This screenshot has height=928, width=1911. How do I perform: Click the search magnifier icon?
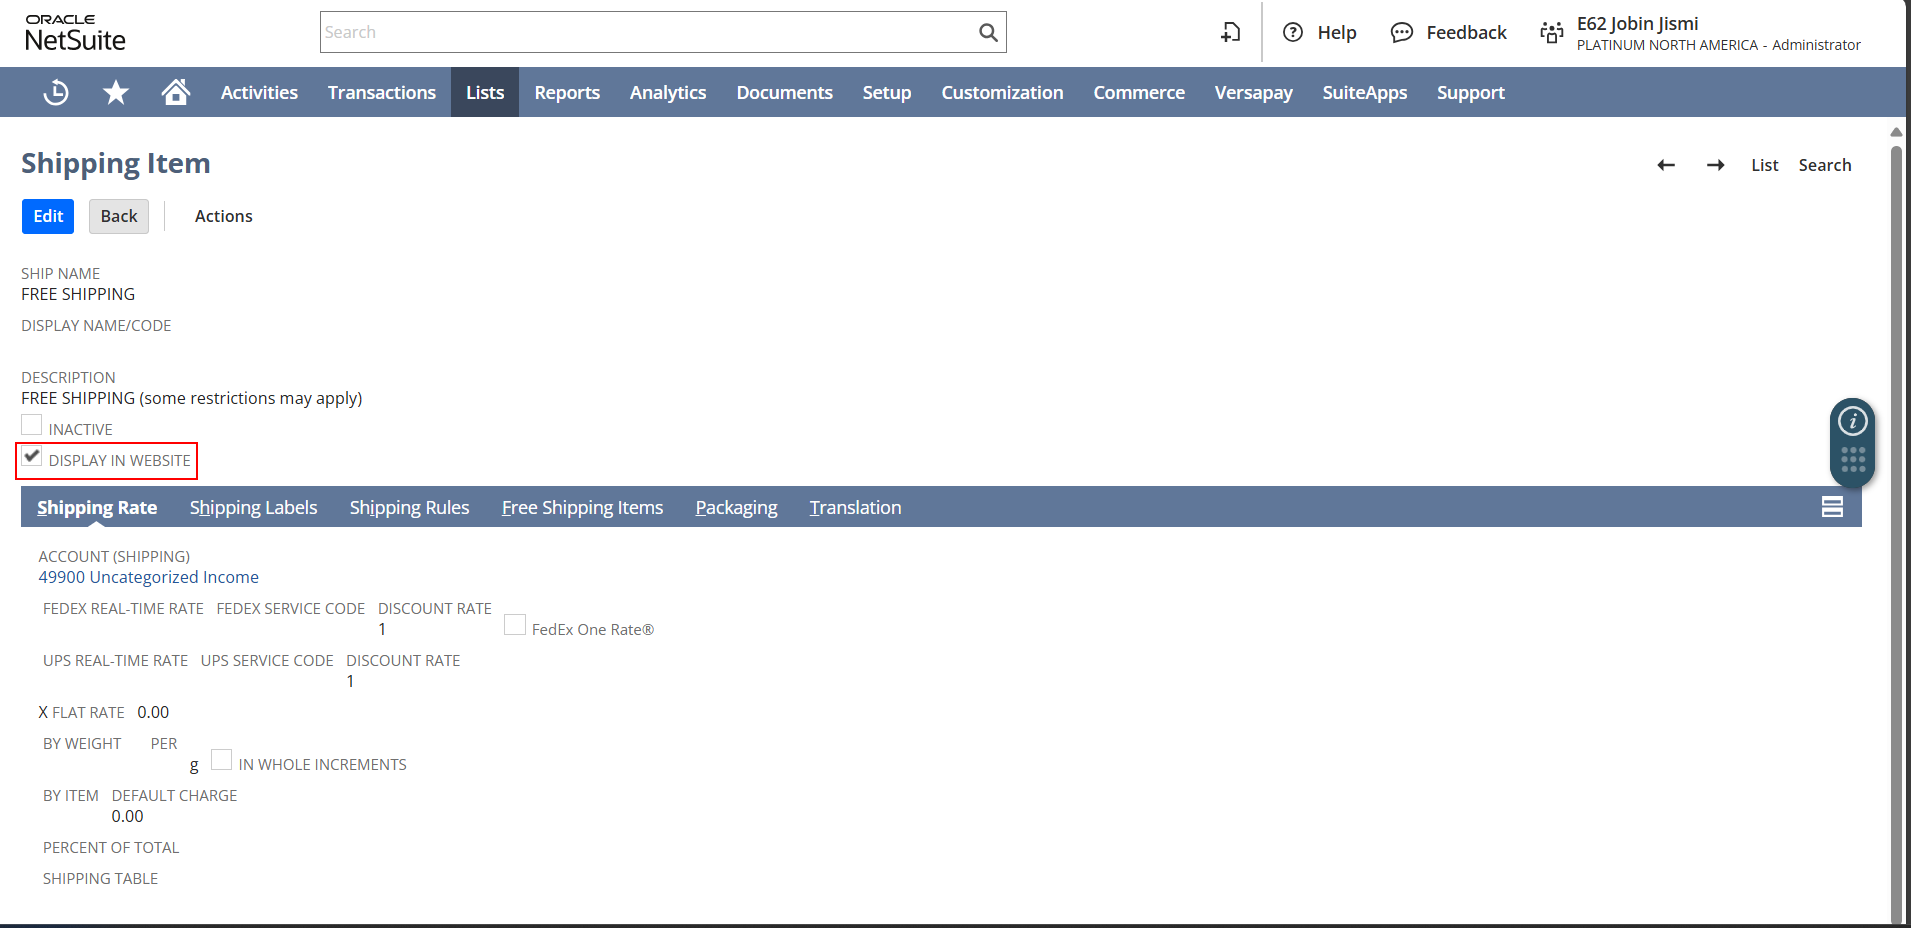(987, 32)
